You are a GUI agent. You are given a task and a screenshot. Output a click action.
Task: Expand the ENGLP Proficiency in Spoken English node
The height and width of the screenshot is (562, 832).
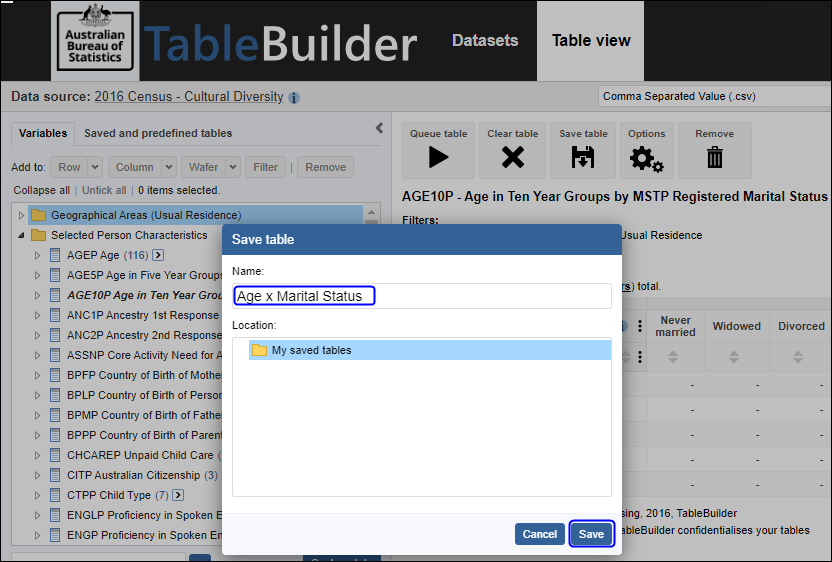pos(37,515)
